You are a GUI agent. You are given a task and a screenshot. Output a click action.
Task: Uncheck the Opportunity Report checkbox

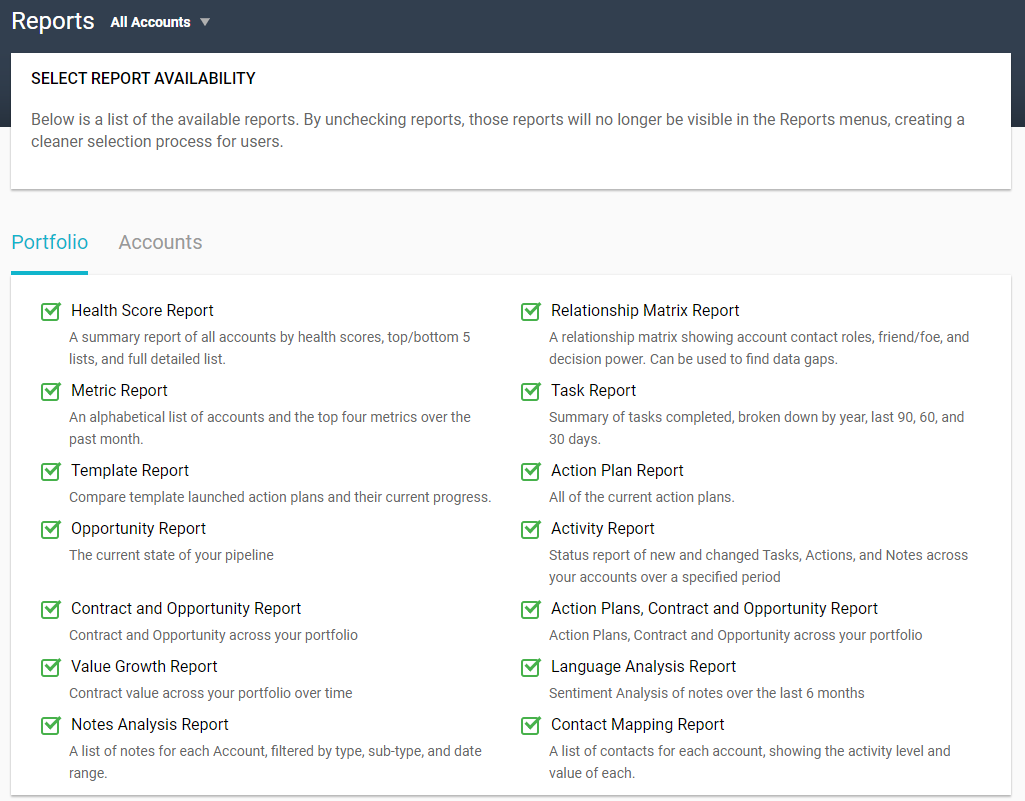50,529
